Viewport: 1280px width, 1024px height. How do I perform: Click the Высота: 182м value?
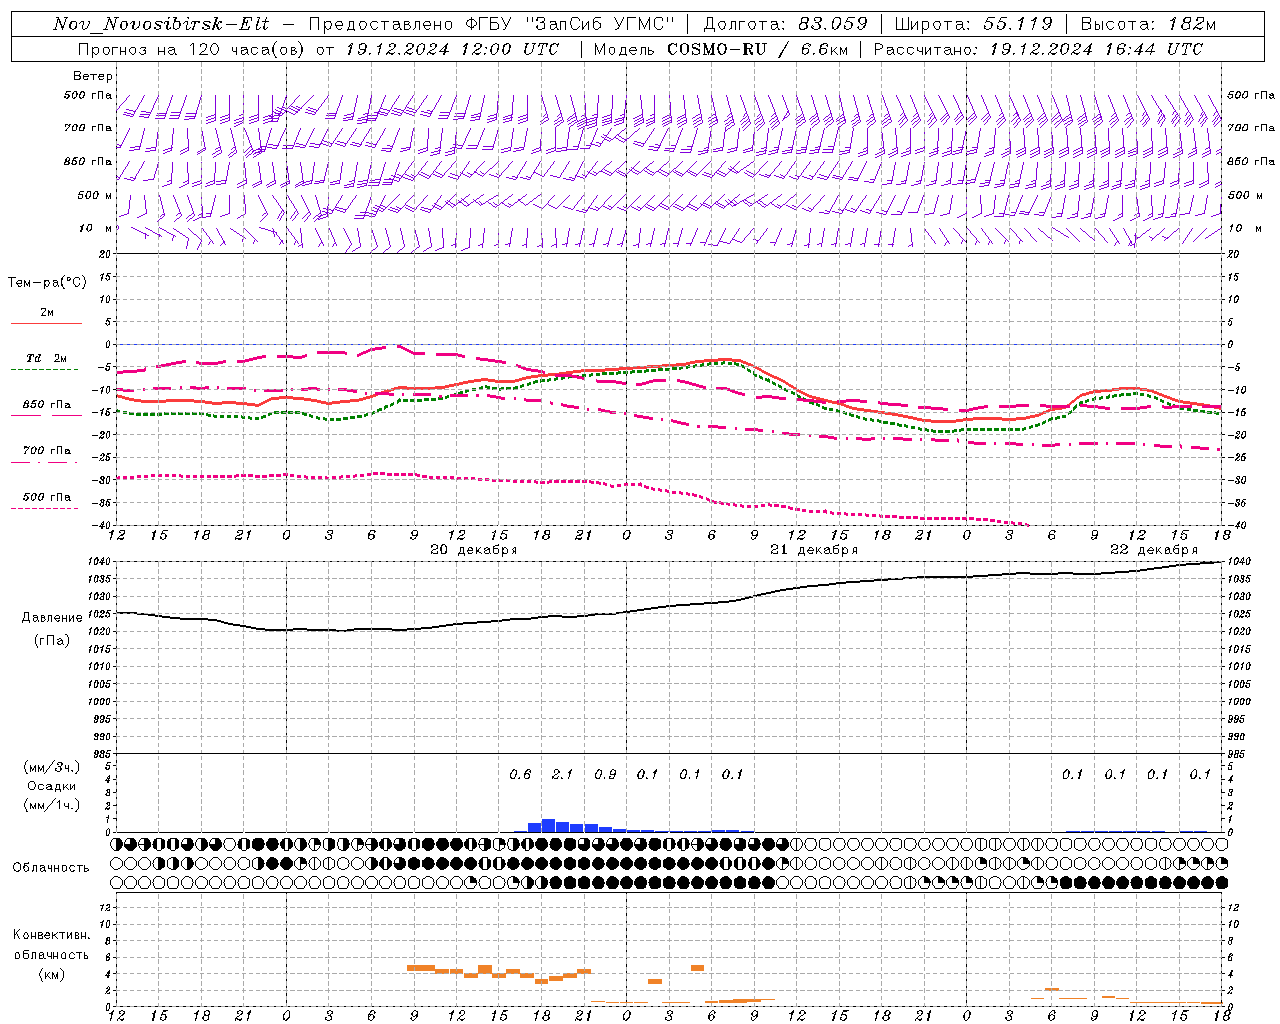point(1148,24)
